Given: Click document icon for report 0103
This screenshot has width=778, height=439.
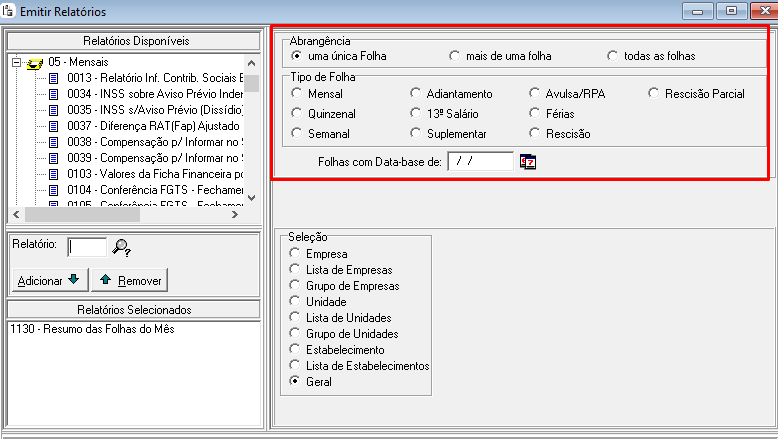Looking at the screenshot, I should [x=55, y=174].
